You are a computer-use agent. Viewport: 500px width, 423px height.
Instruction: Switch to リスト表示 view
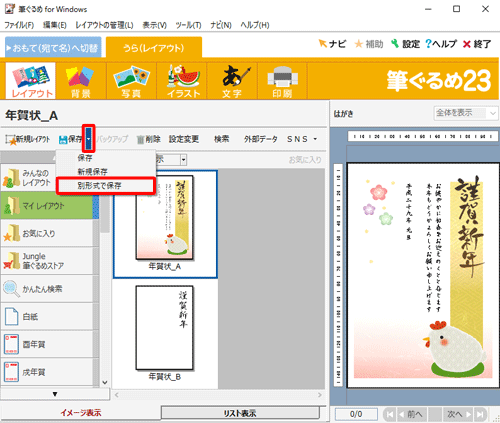pos(240,413)
